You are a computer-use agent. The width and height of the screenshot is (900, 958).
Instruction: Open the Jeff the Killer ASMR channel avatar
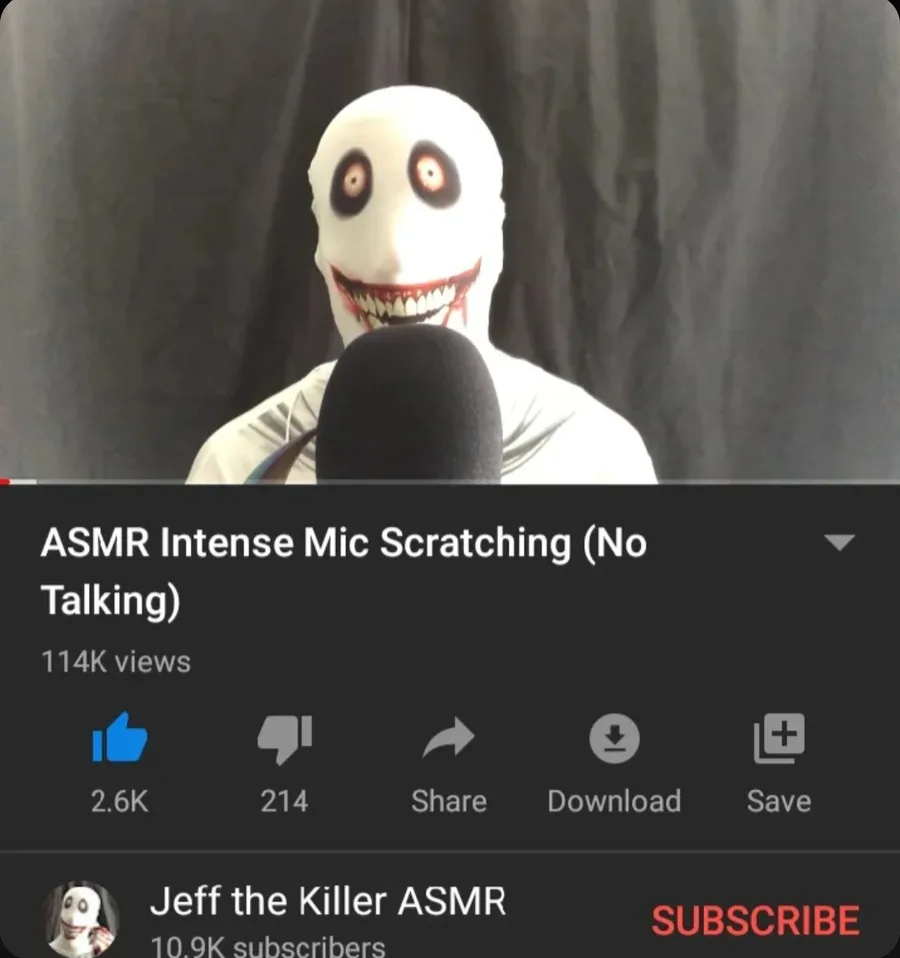tap(81, 918)
